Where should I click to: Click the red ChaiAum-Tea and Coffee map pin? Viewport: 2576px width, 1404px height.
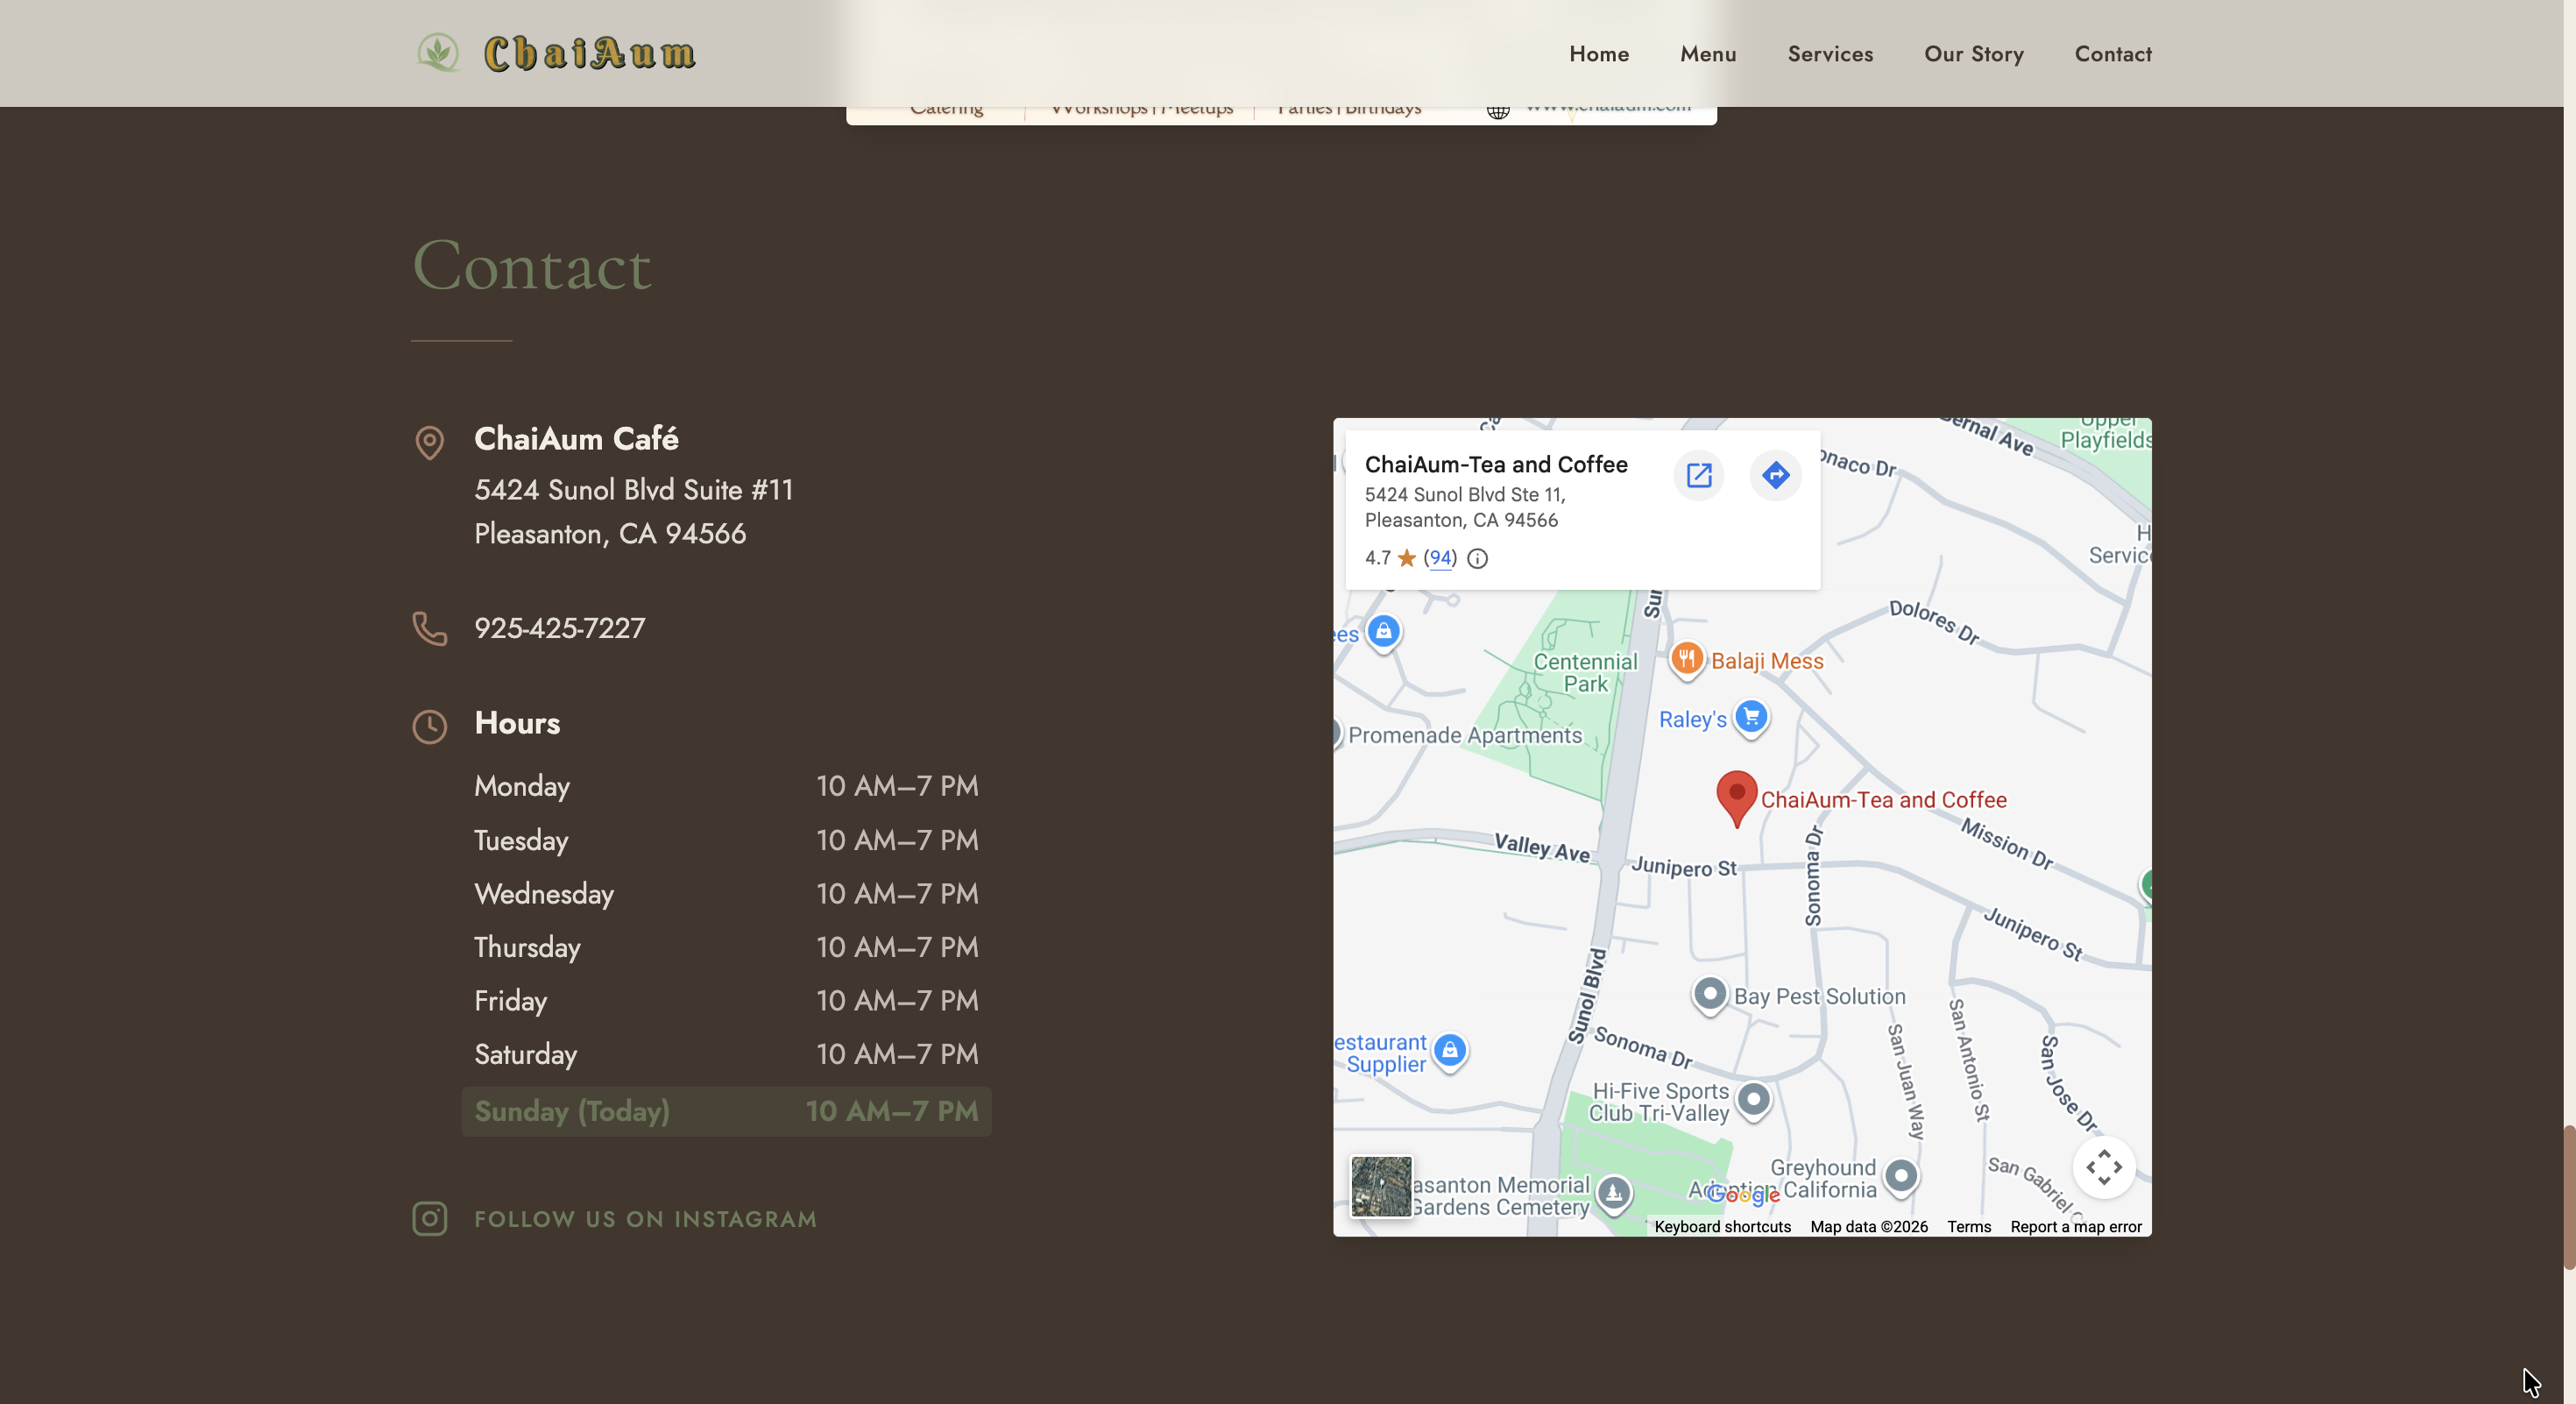click(1737, 797)
